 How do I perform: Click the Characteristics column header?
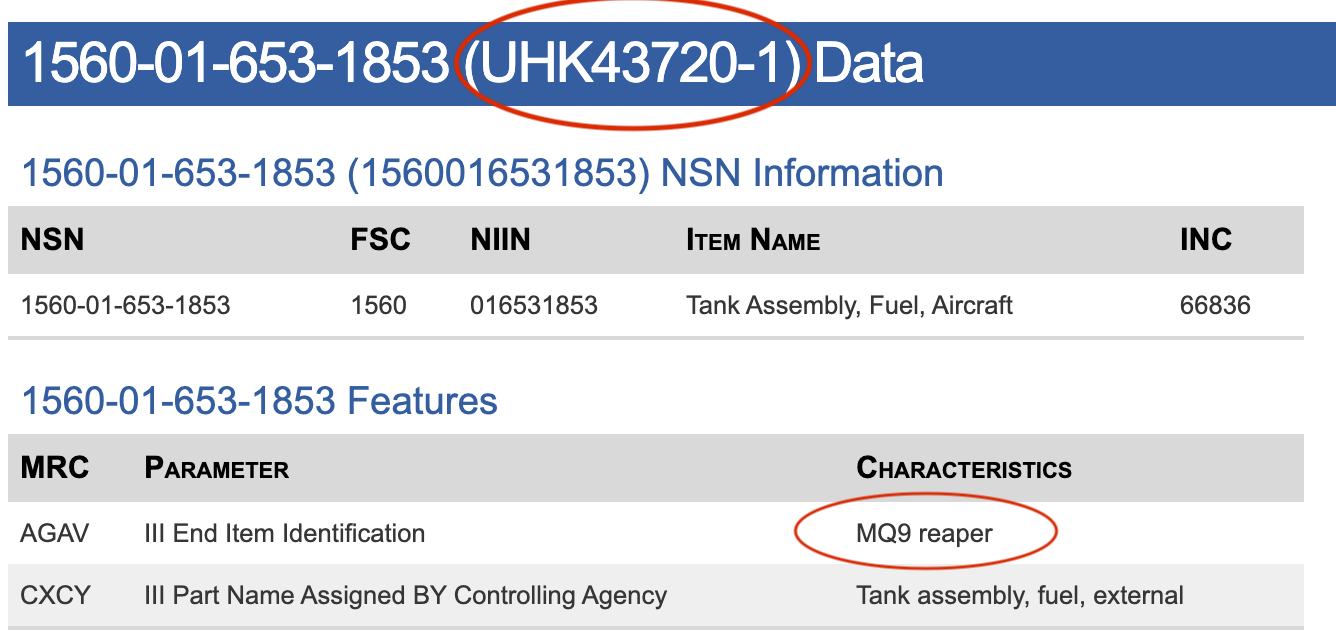(x=964, y=468)
